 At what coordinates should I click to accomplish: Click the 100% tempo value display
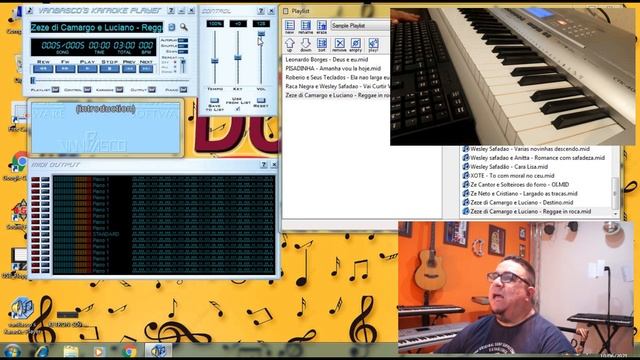click(x=215, y=24)
